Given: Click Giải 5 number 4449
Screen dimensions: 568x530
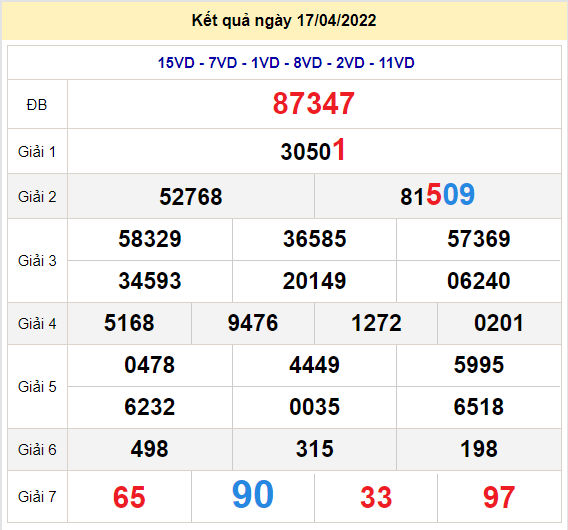Looking at the screenshot, I should (x=314, y=365).
